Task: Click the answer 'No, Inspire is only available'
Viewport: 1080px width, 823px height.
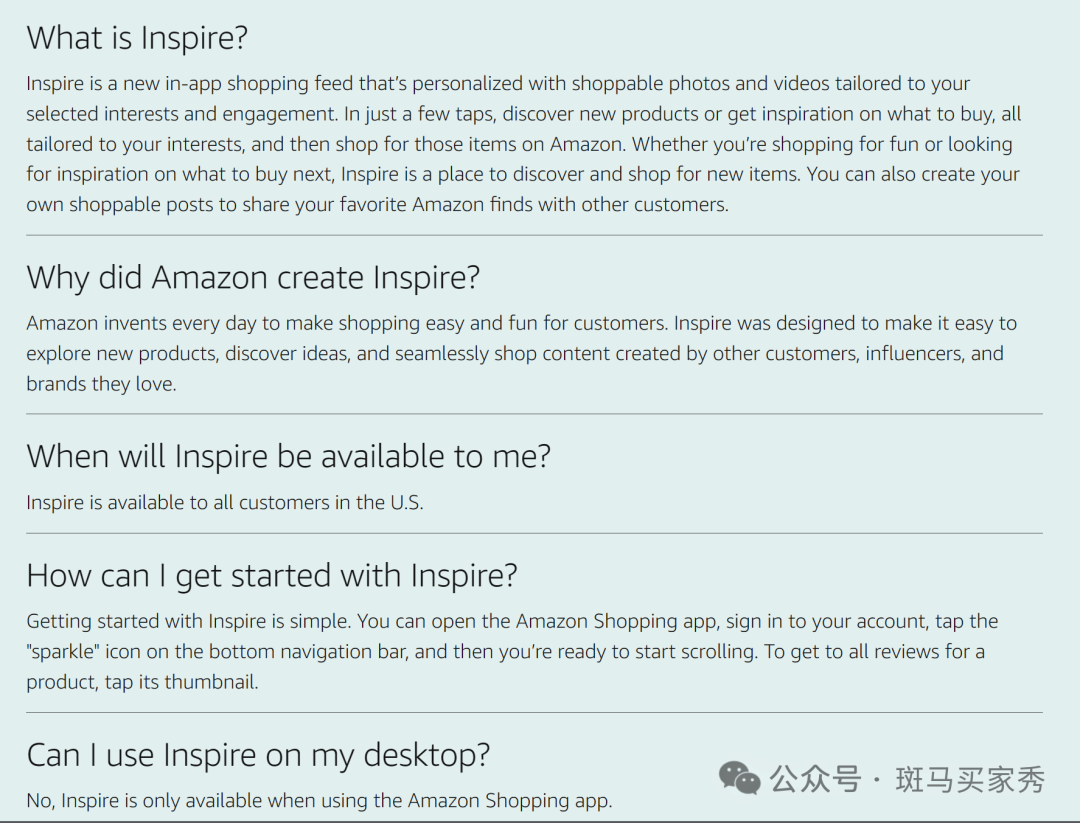Action: (x=319, y=801)
